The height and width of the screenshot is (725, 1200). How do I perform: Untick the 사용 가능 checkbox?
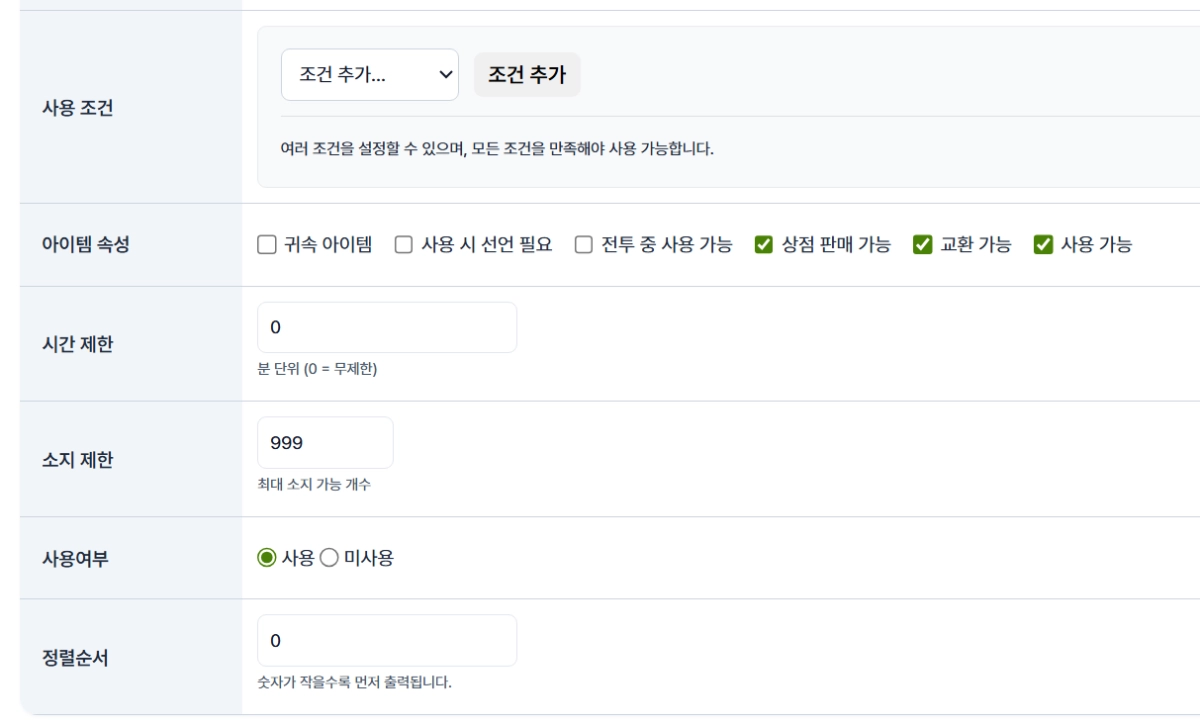[1044, 245]
